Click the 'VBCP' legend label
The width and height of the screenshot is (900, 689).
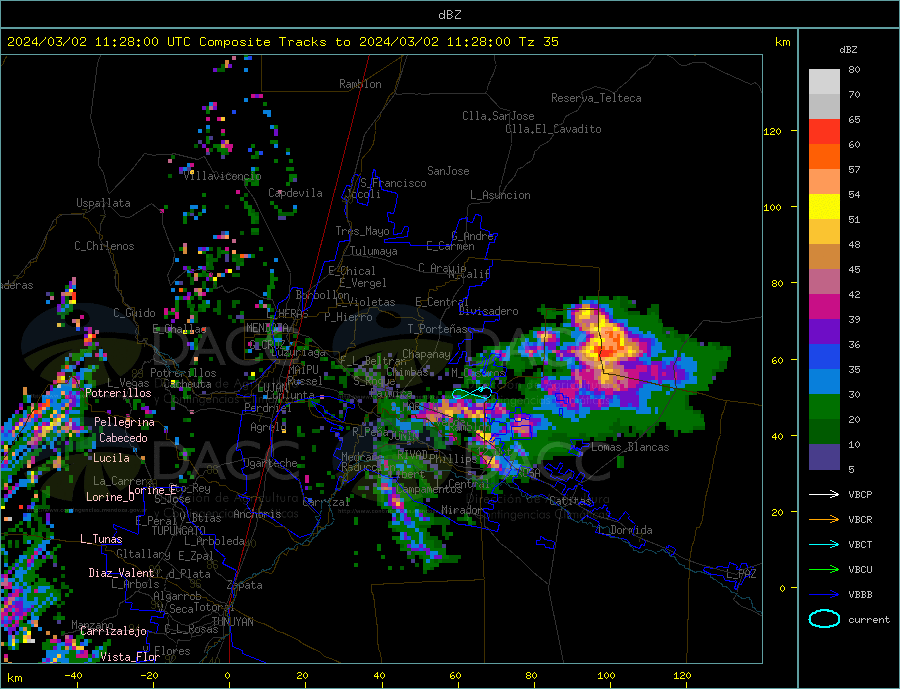[860, 494]
